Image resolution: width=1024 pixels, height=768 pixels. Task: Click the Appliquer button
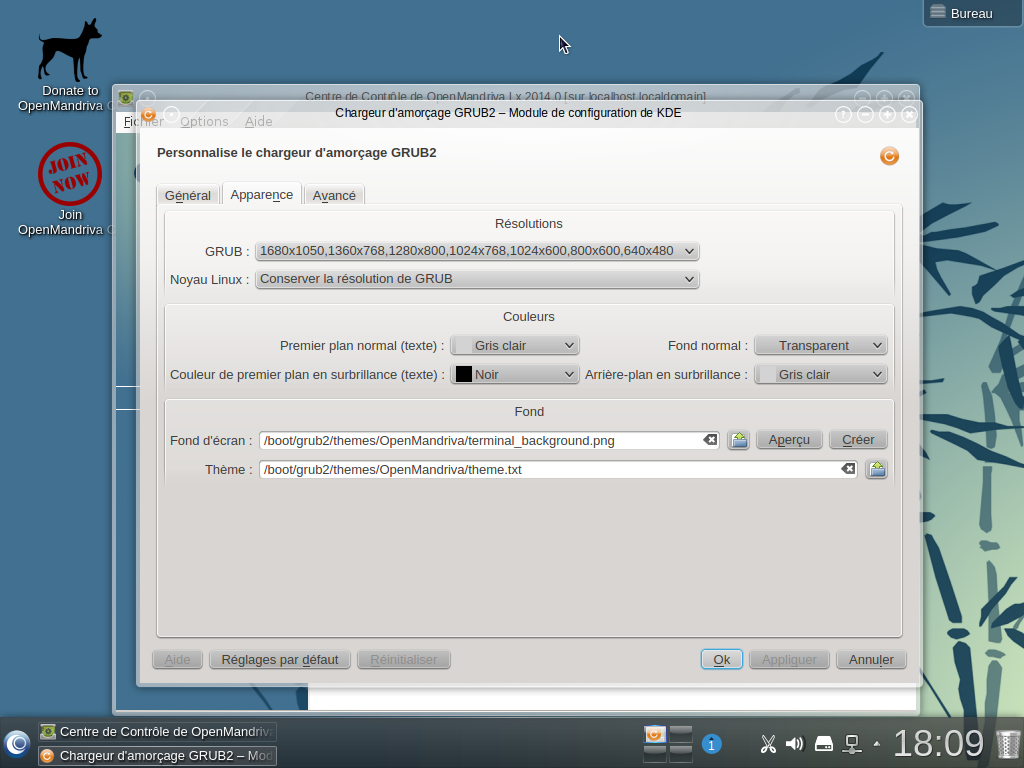(789, 660)
